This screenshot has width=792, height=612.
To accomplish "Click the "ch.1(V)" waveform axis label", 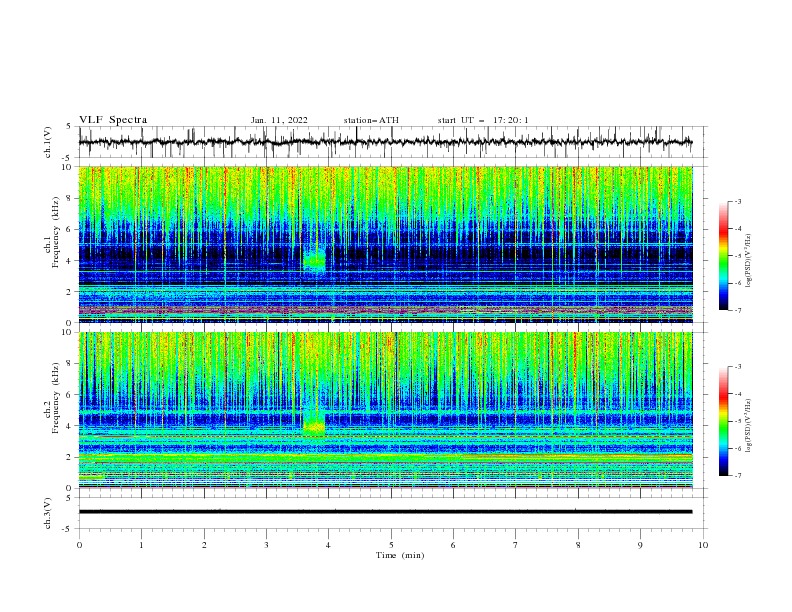I will pyautogui.click(x=48, y=142).
